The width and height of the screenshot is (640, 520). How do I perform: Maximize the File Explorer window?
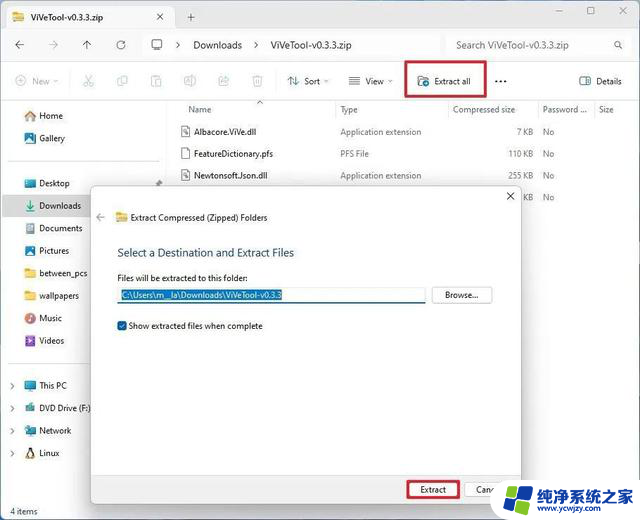pyautogui.click(x=591, y=11)
